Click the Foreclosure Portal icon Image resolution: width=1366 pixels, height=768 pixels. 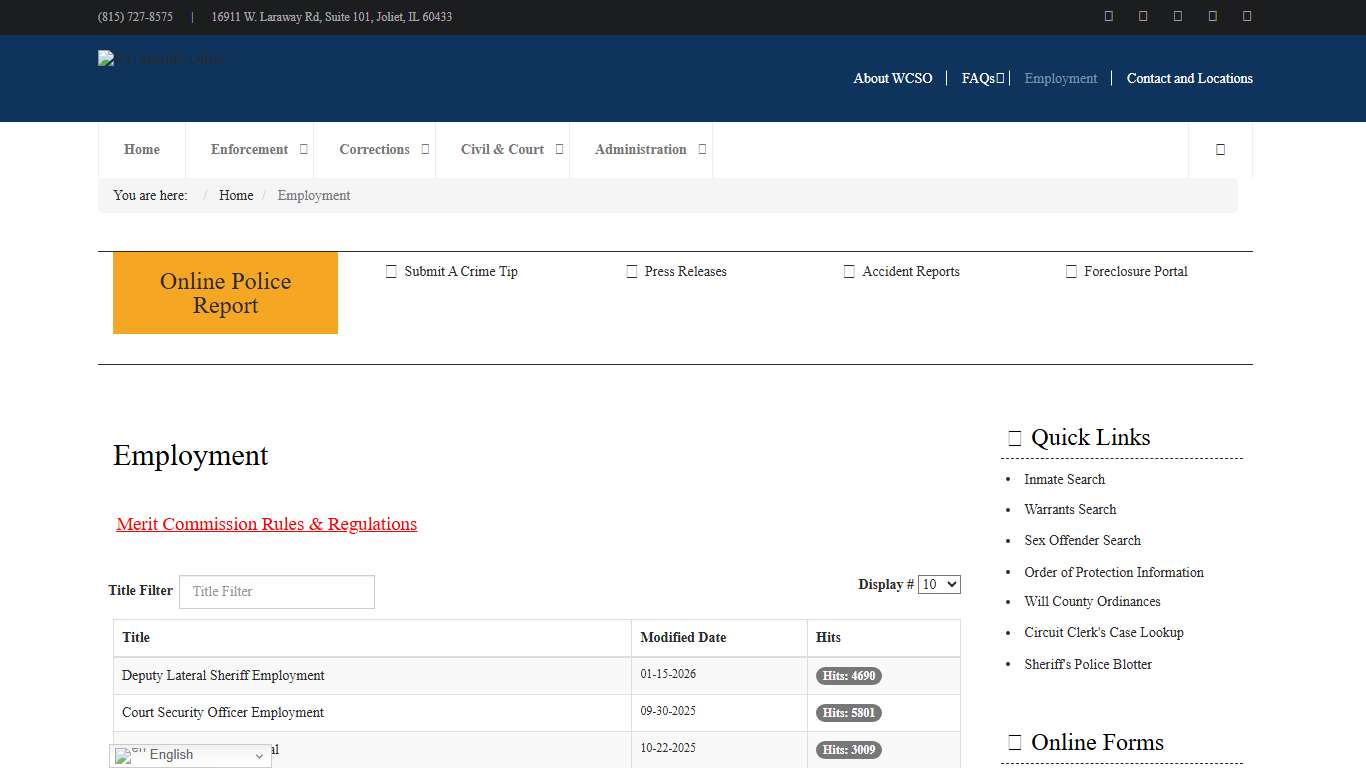[1071, 272]
